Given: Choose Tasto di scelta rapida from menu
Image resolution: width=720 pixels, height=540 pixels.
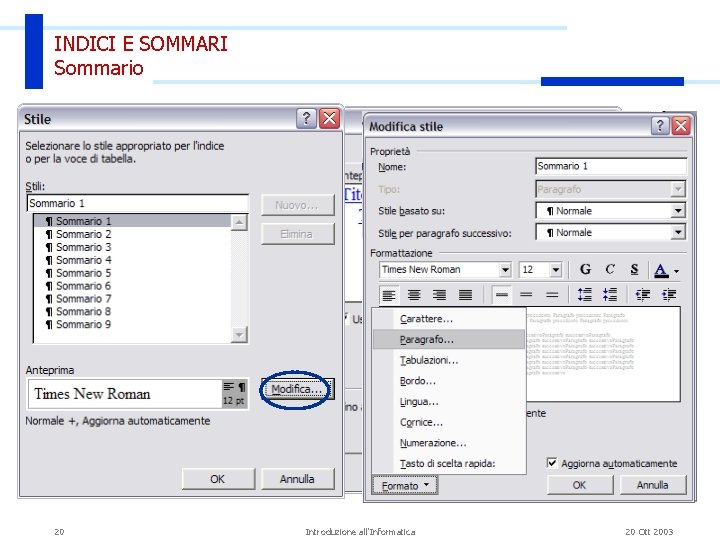Looking at the screenshot, I should 449,463.
